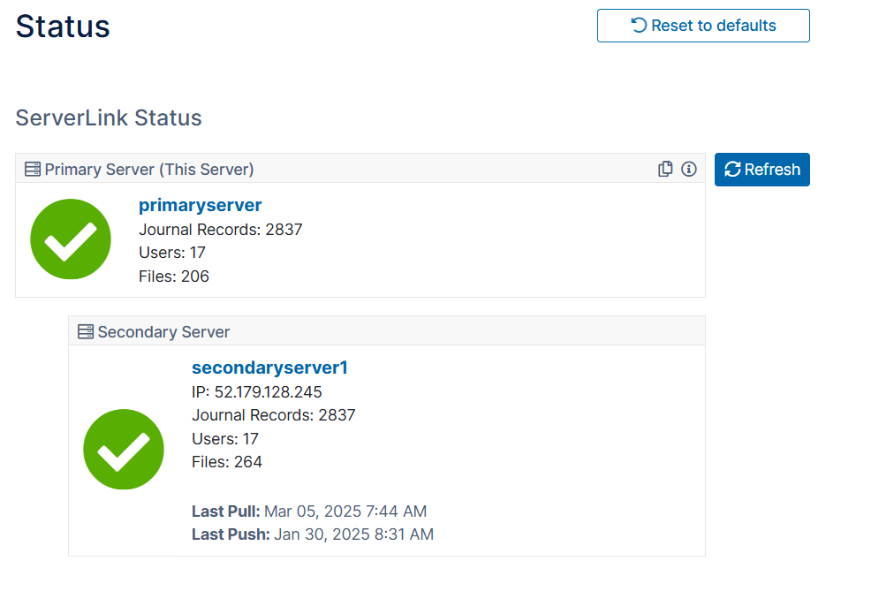Click the Files: 206 entry
The image size is (894, 595).
[x=174, y=276]
